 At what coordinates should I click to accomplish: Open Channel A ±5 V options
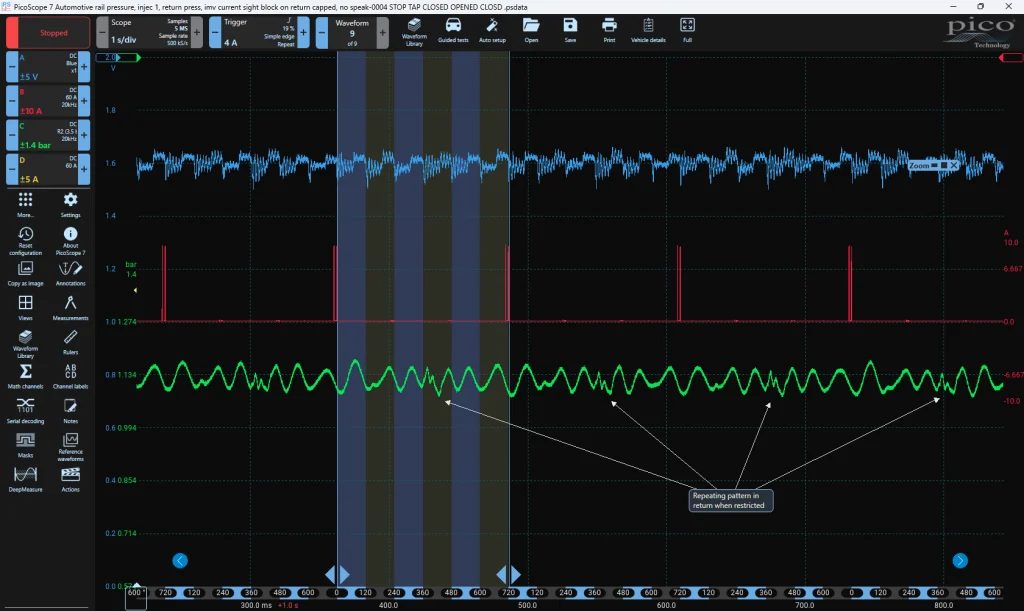(48, 67)
